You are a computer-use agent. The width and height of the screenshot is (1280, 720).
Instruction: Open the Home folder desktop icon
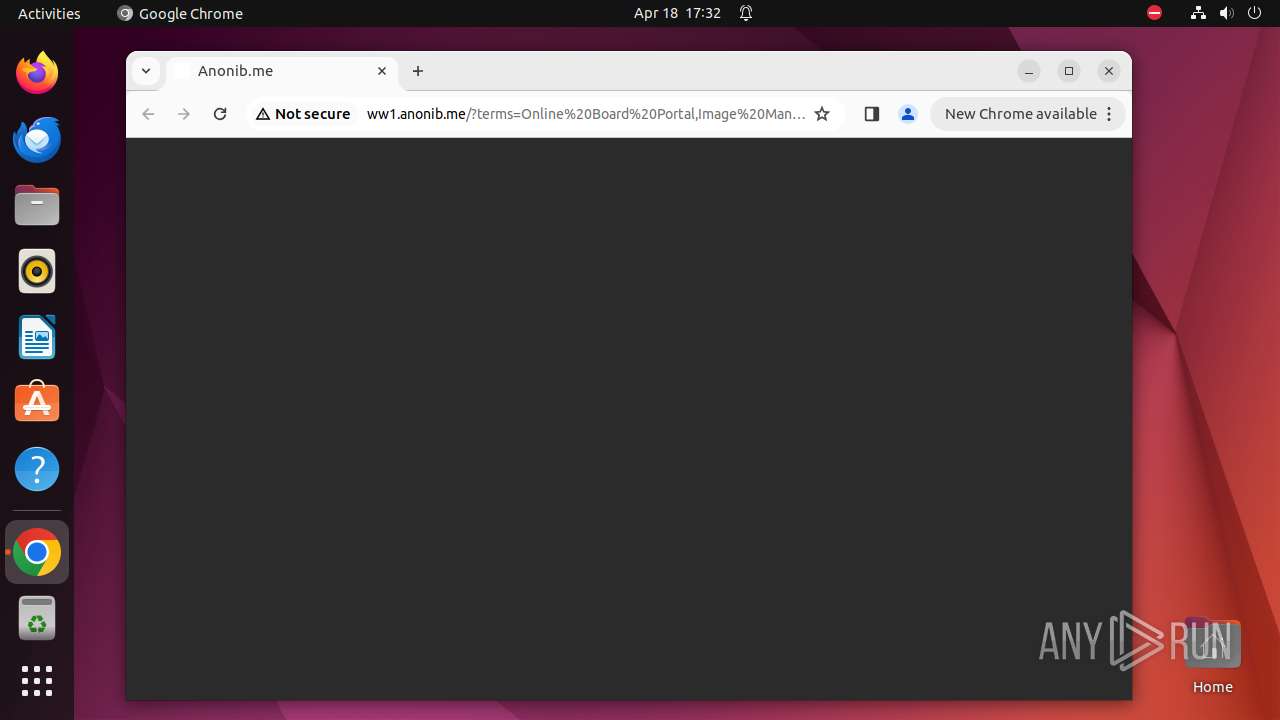[x=1212, y=657]
